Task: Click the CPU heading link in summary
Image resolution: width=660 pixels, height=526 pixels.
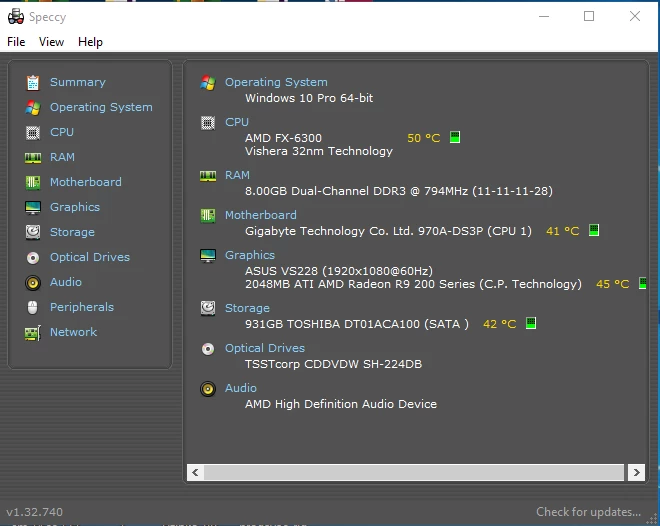Action: click(237, 122)
